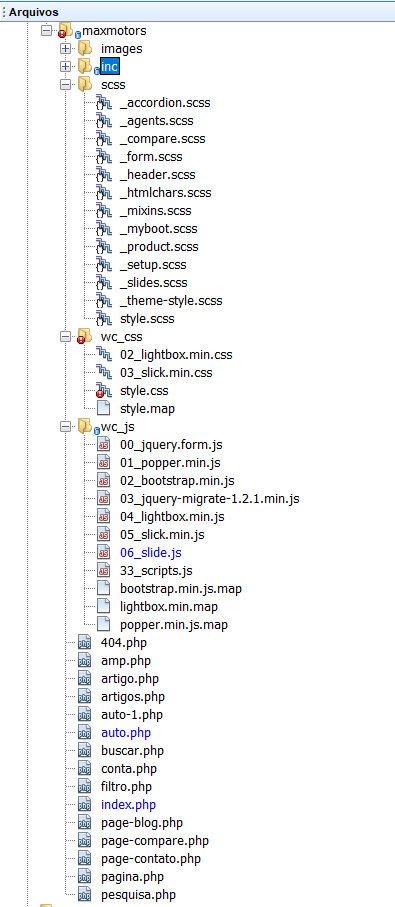Select _slides.scss file
The width and height of the screenshot is (395, 907).
[x=154, y=282]
